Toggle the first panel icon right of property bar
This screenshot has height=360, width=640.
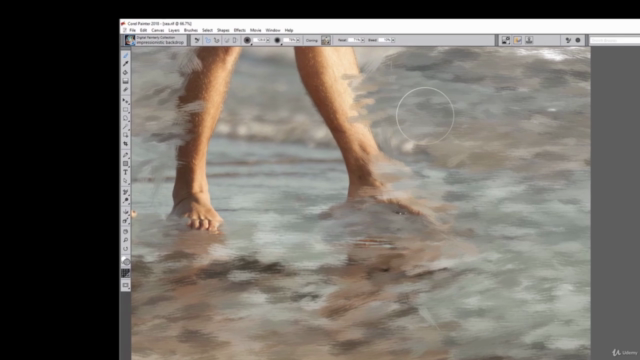click(x=506, y=40)
